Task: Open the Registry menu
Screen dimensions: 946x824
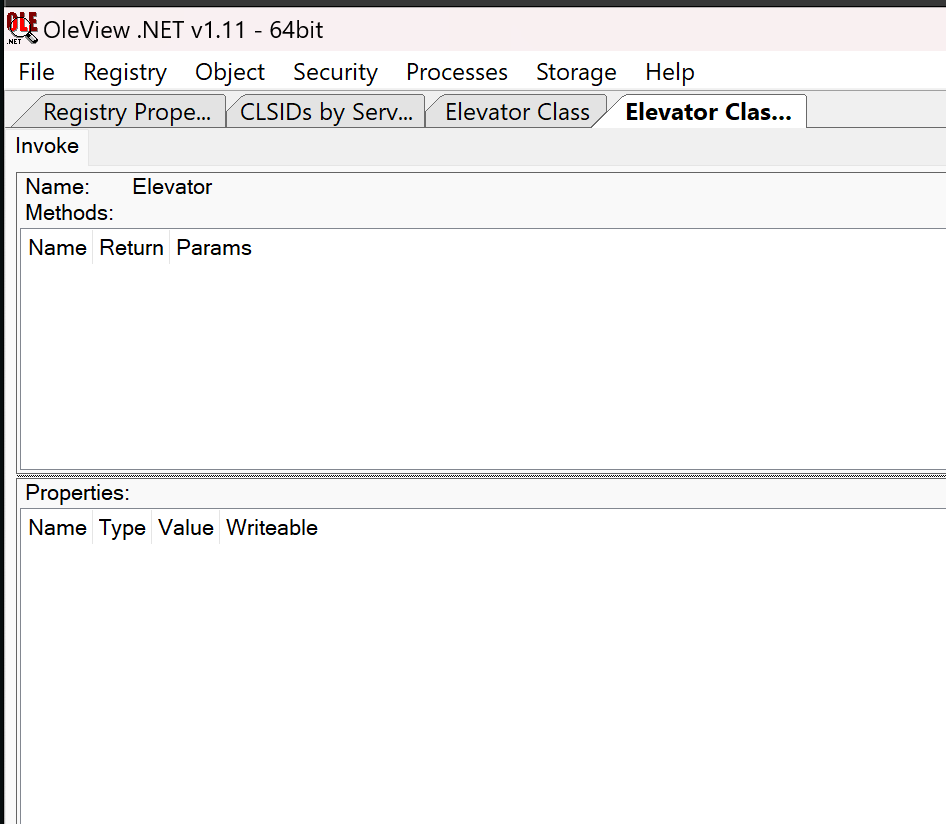Action: [x=125, y=72]
